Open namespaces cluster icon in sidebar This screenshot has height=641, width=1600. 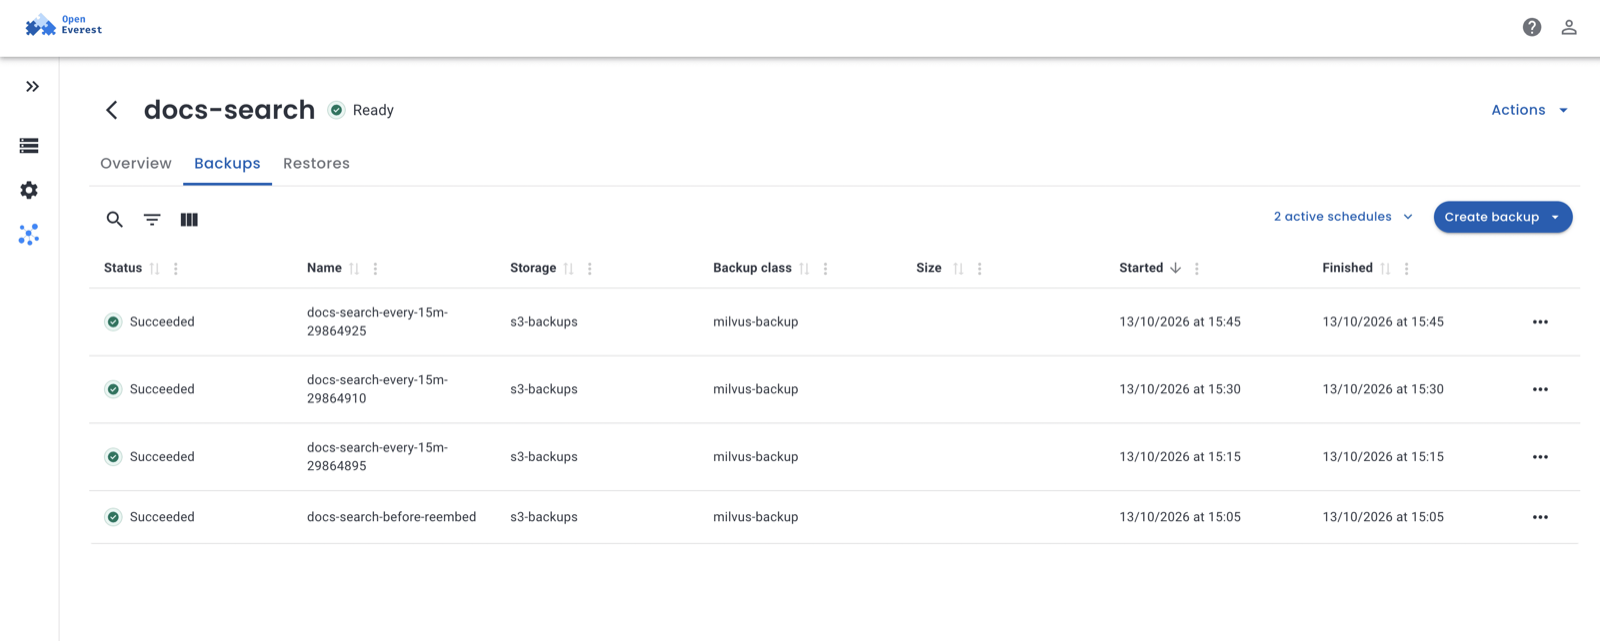point(29,234)
